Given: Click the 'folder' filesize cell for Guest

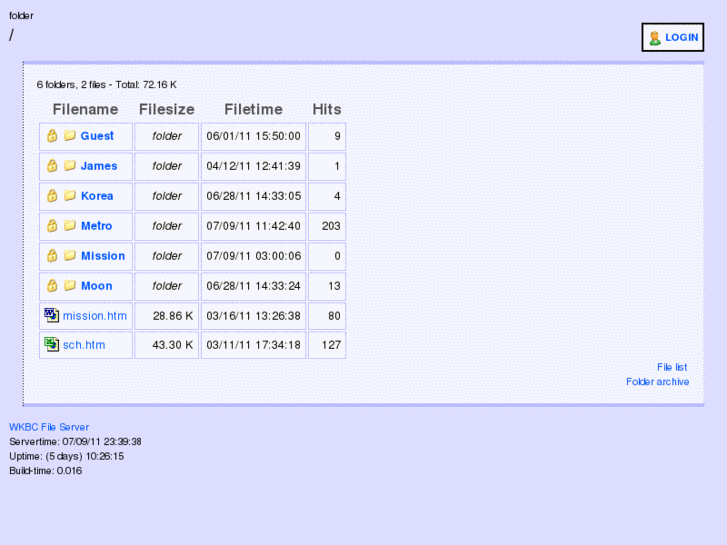Looking at the screenshot, I should tap(167, 136).
